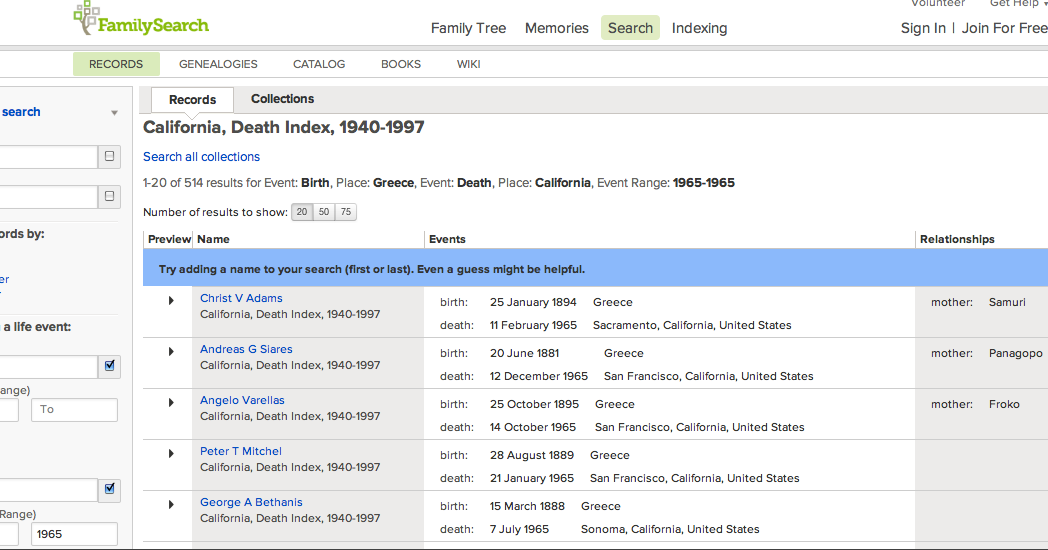This screenshot has height=550, width=1048.
Task: Click the year field containing 1965
Action: click(74, 534)
